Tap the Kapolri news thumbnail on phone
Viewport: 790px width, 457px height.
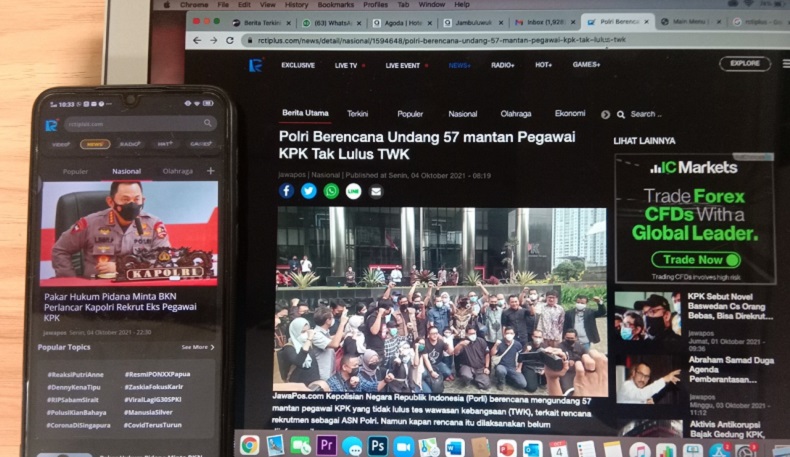(129, 233)
